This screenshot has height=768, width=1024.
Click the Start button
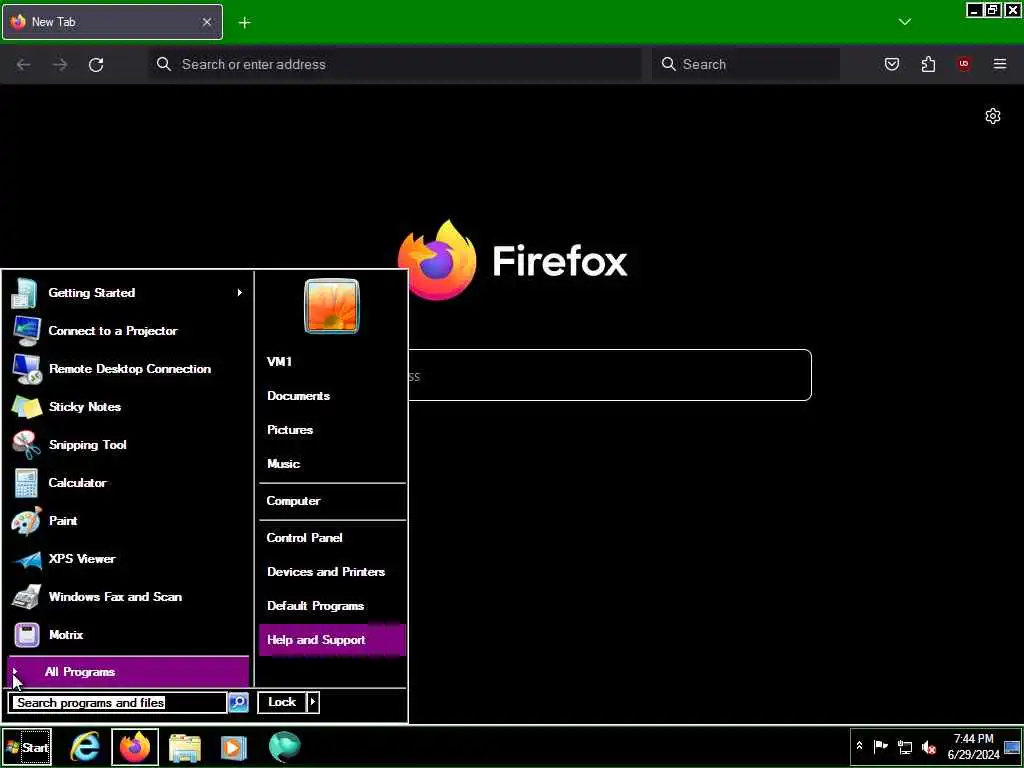pyautogui.click(x=26, y=747)
